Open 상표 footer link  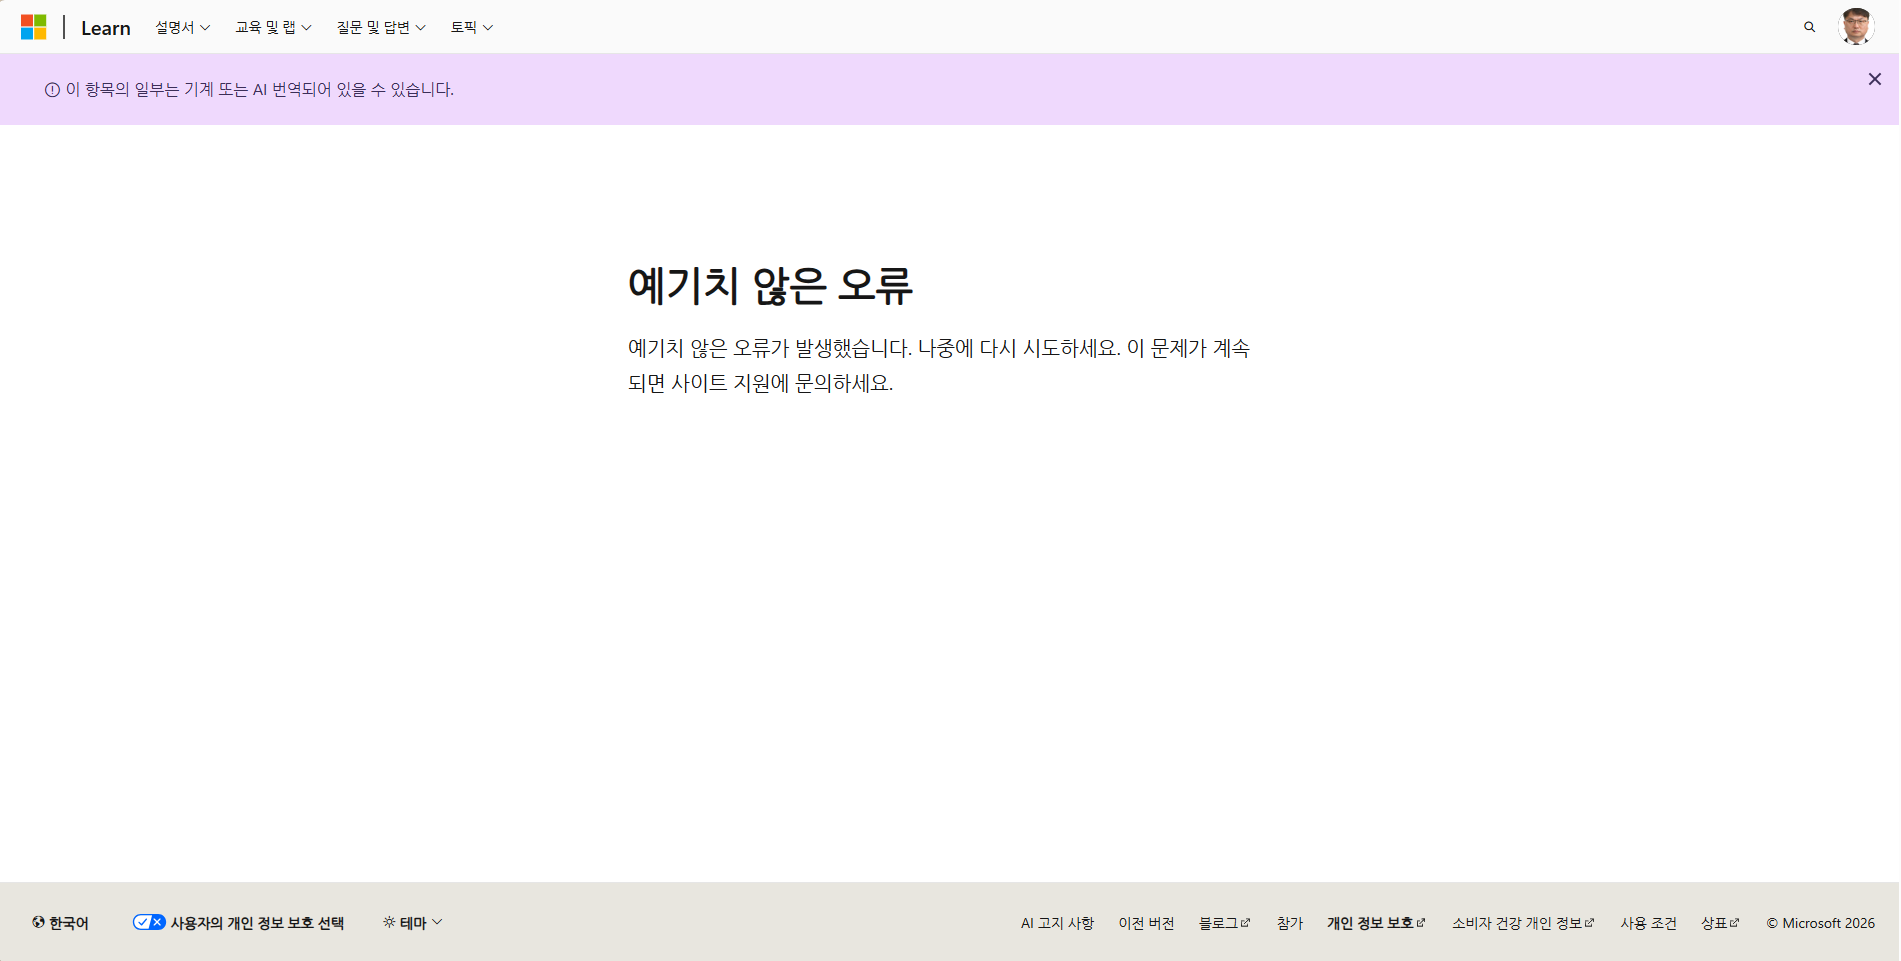pyautogui.click(x=1720, y=923)
